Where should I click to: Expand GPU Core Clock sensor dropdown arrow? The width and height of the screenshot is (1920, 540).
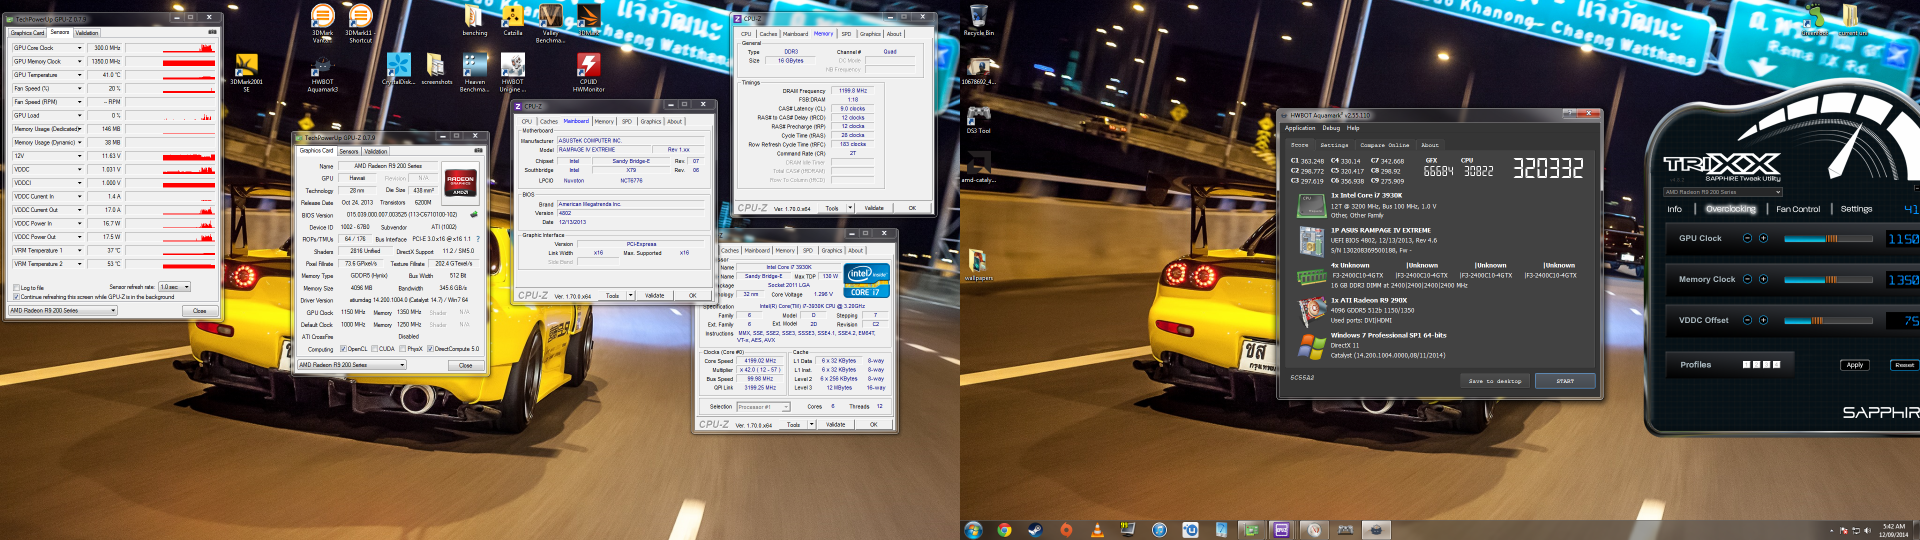click(x=80, y=48)
